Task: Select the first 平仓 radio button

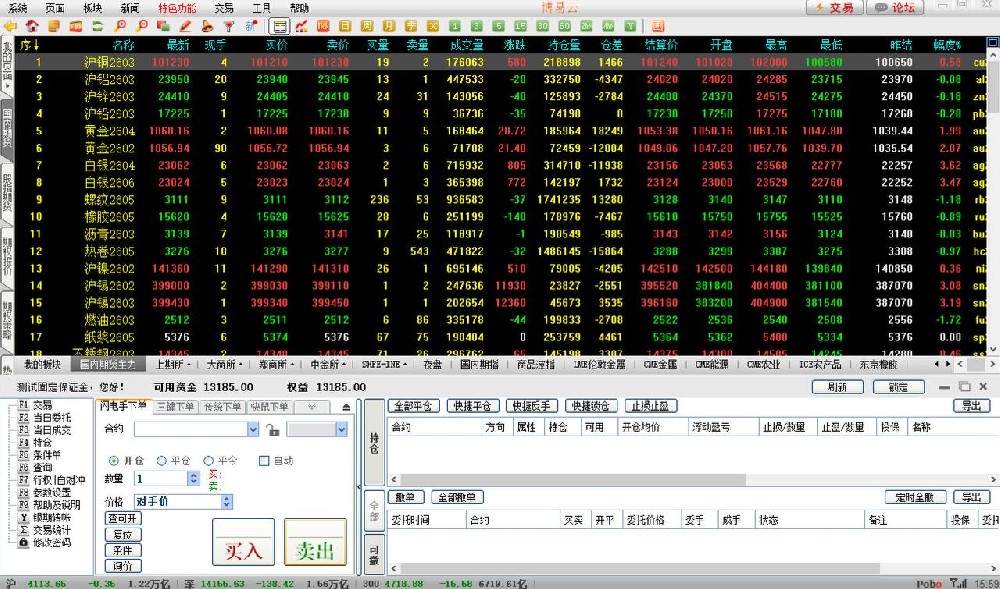Action: pos(161,461)
